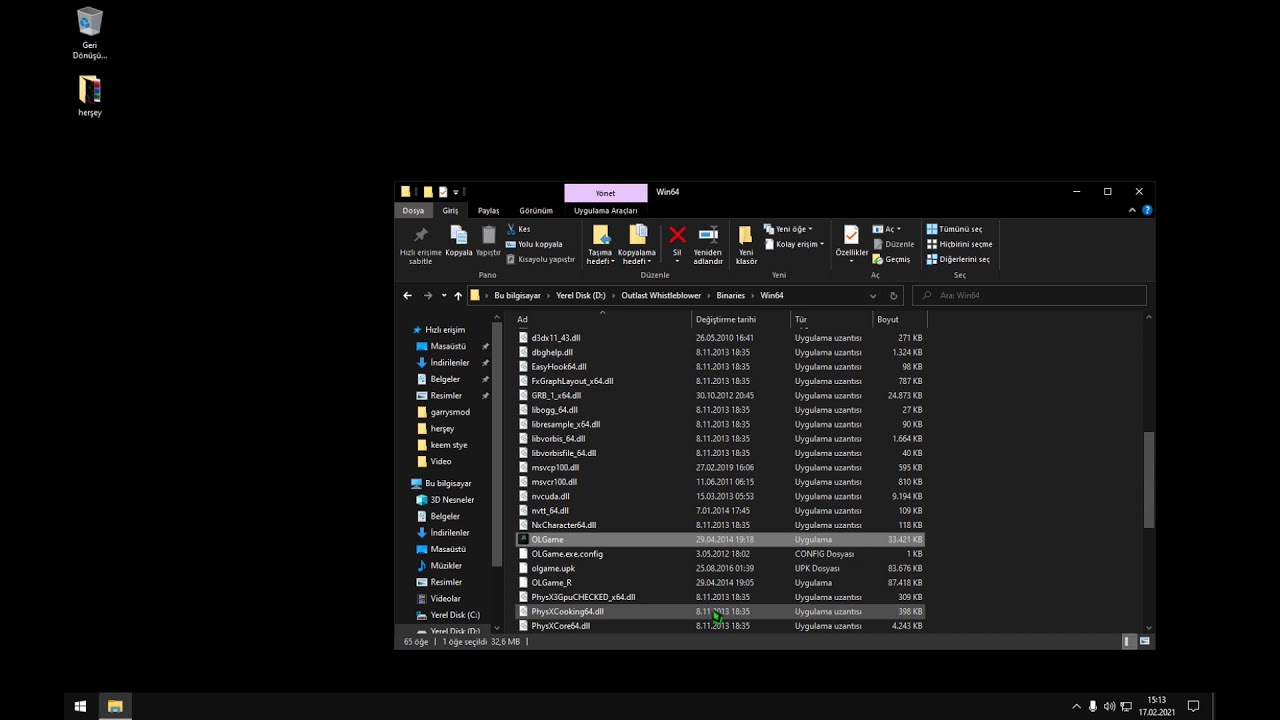Open Explorer help via the question mark
This screenshot has height=720, width=1280.
point(1147,211)
